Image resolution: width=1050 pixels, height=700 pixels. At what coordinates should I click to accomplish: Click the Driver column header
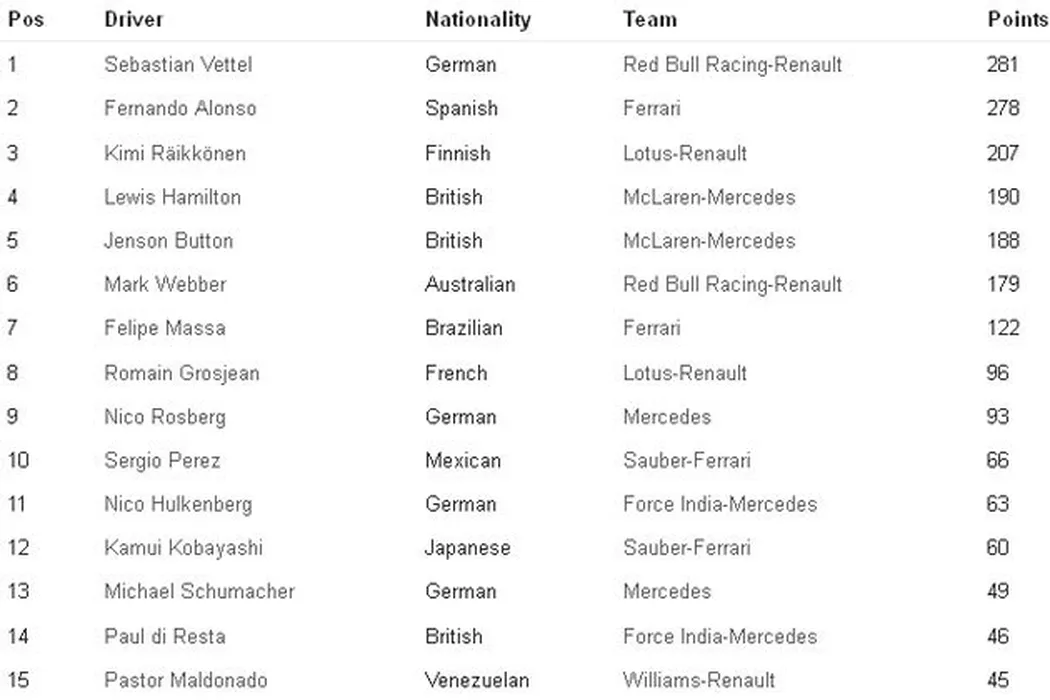pos(133,19)
